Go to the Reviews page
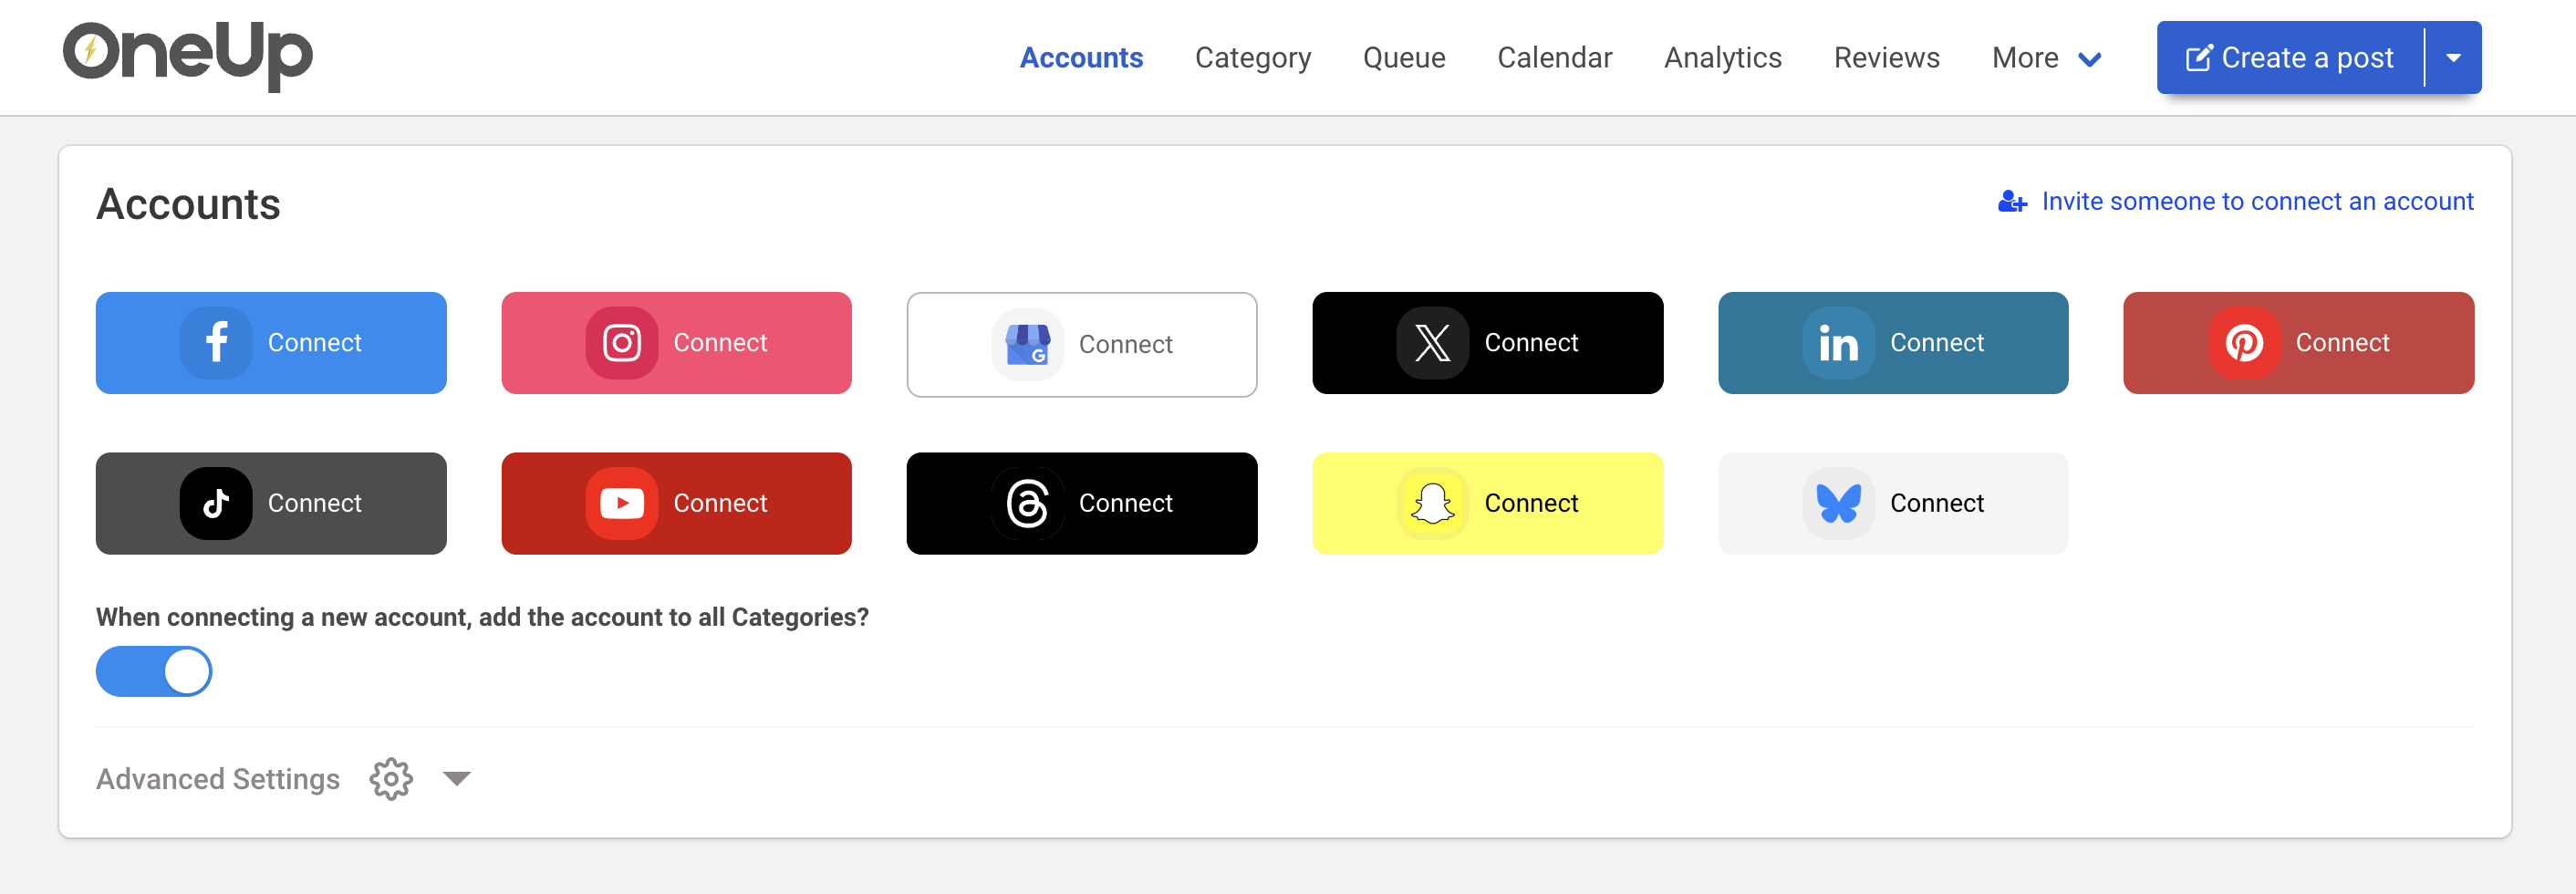Screen dimensions: 2576x894 [1886, 58]
